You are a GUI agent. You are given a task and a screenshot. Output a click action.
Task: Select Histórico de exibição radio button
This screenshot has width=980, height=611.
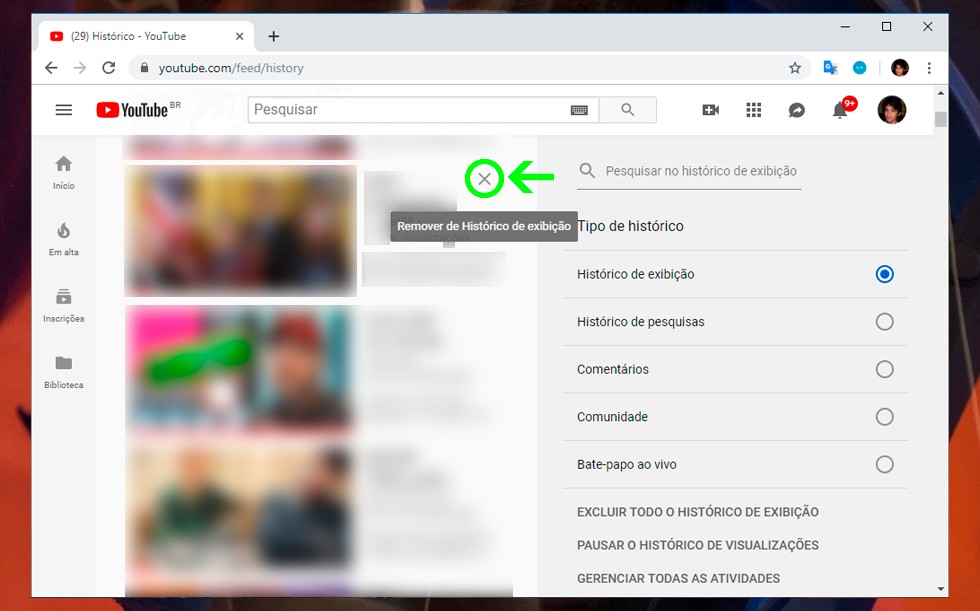pyautogui.click(x=884, y=274)
